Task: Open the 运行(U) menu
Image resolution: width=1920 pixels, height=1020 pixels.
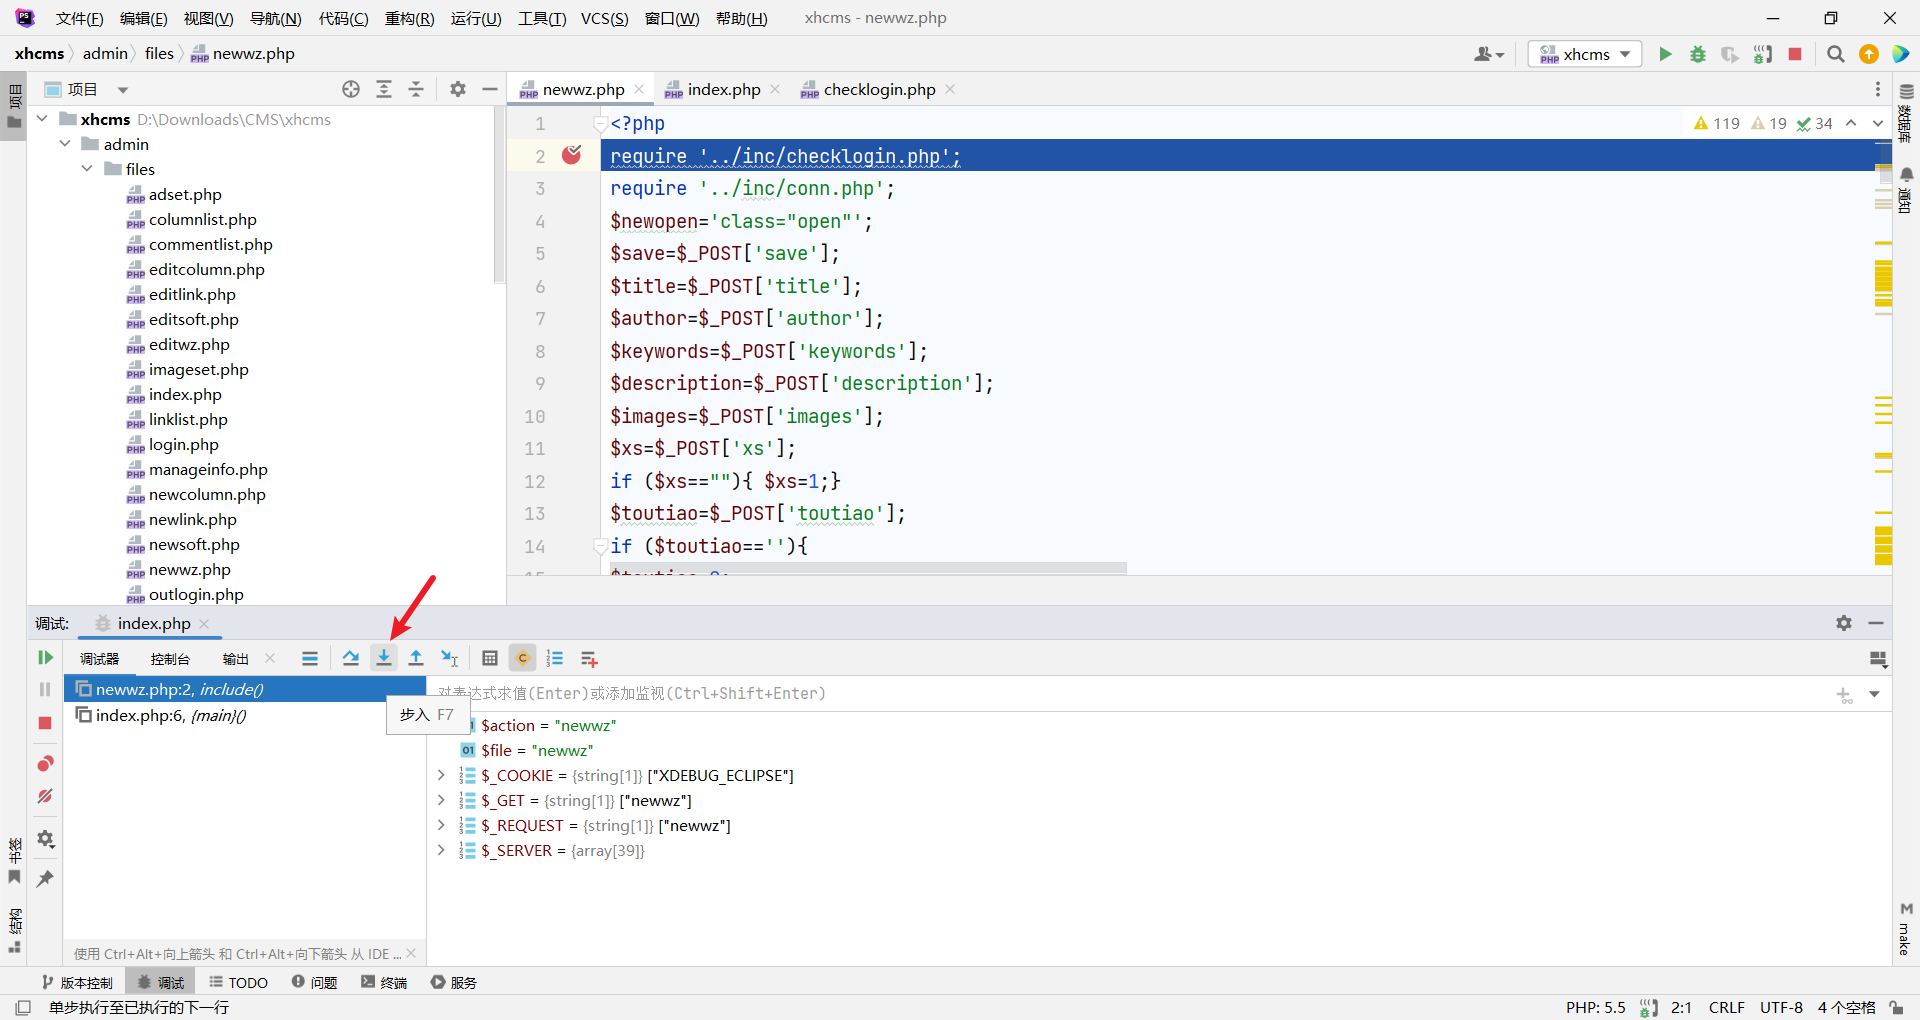Action: click(476, 18)
